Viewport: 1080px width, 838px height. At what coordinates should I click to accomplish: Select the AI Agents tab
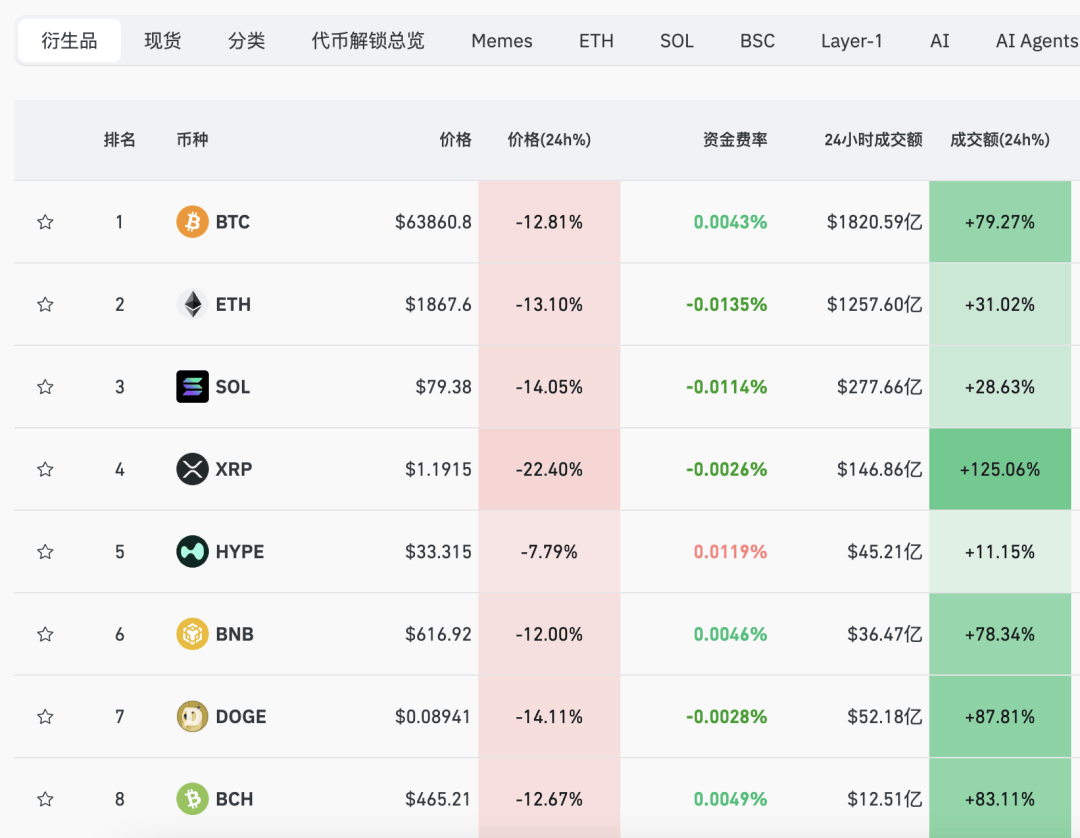(1035, 41)
